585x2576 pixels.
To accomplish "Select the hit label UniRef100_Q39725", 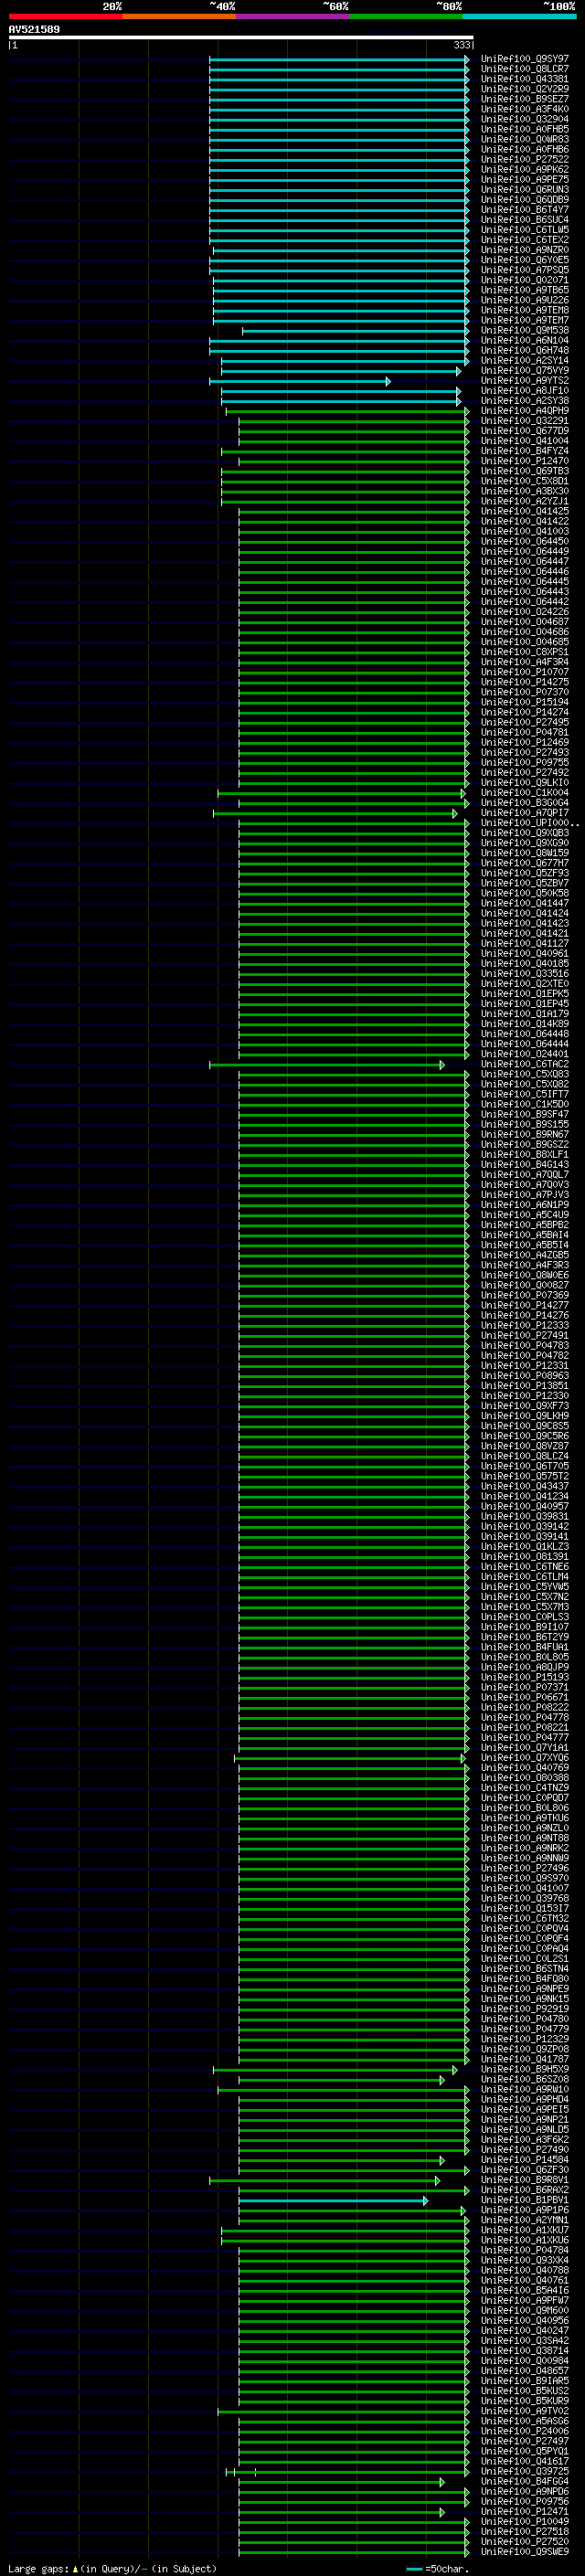I will pos(524,2472).
